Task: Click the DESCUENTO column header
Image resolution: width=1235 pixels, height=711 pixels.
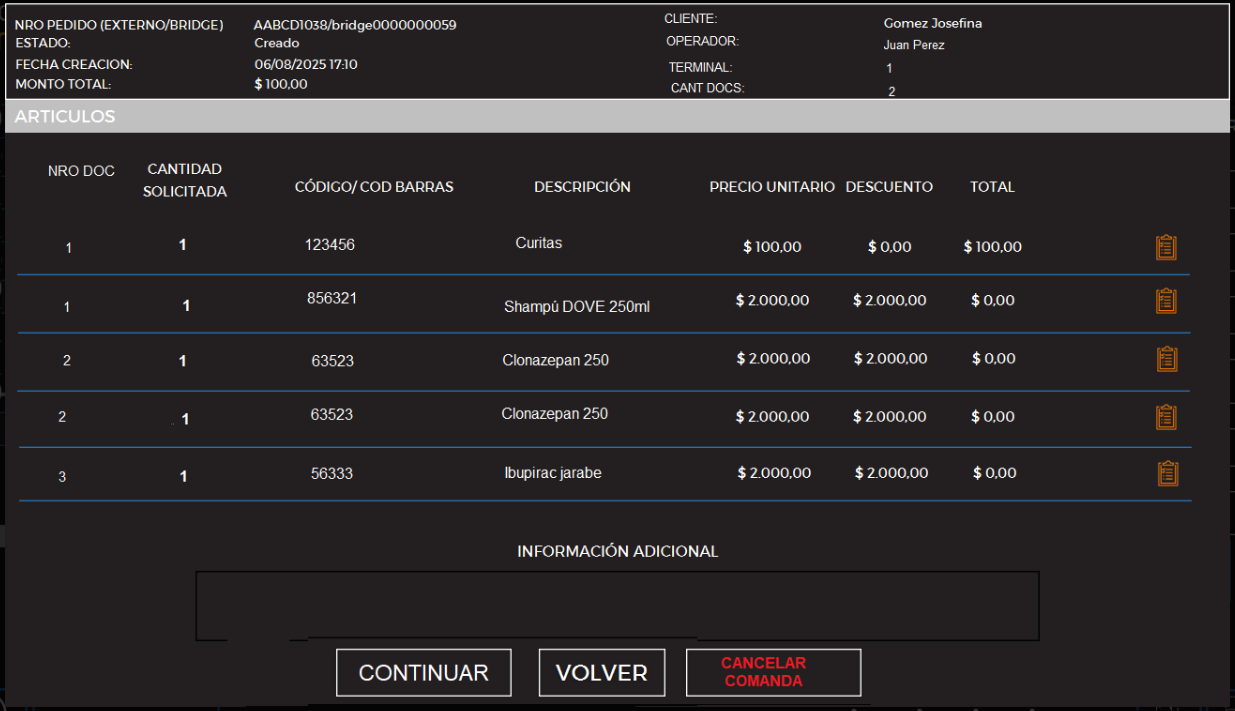Action: coord(889,187)
